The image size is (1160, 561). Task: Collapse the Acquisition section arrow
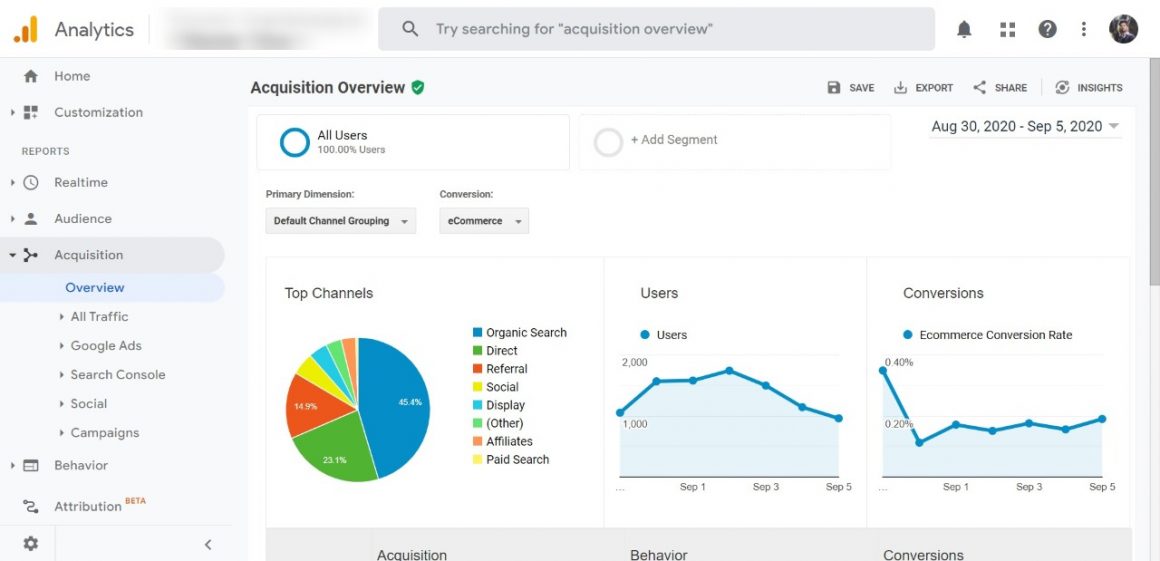click(12, 255)
